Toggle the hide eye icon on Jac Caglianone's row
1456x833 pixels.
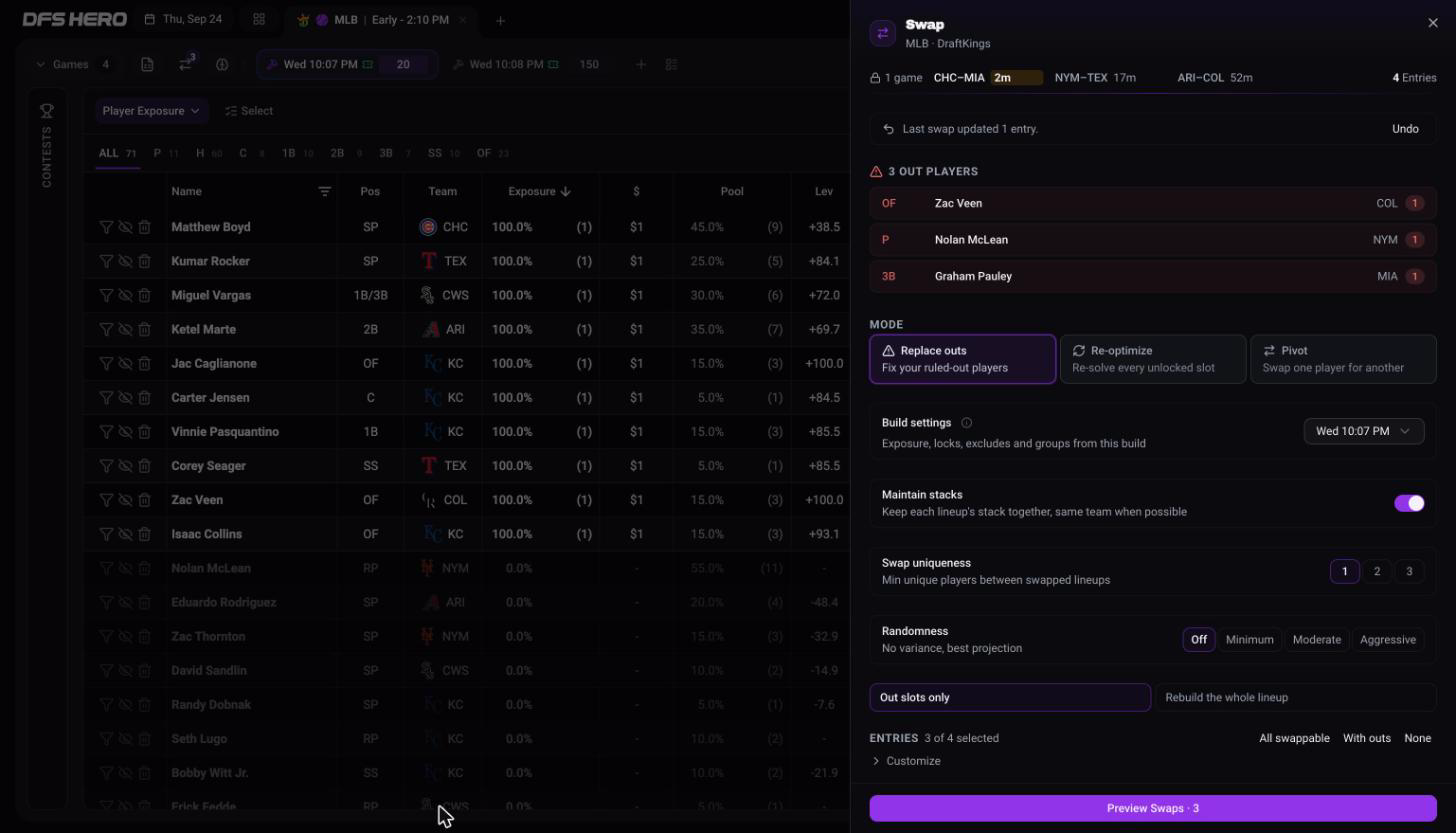click(125, 363)
